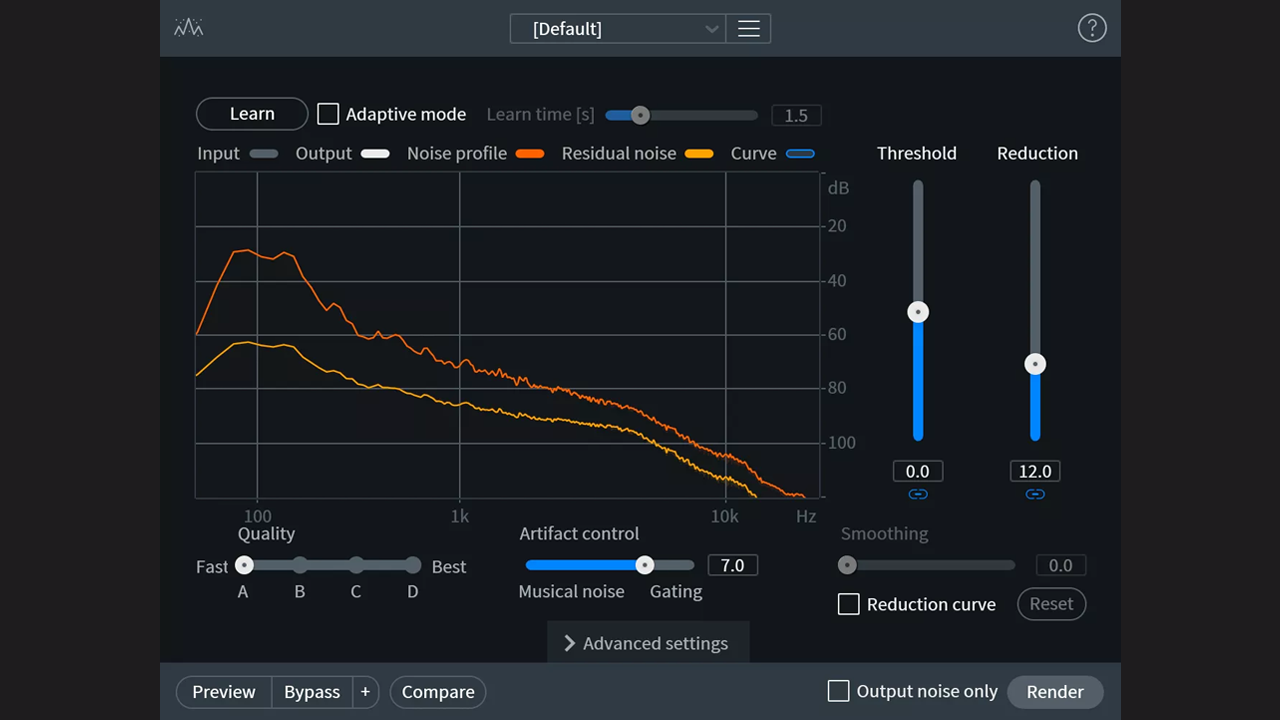Click the blue Curve legend swatch
1280x720 pixels.
(x=801, y=153)
